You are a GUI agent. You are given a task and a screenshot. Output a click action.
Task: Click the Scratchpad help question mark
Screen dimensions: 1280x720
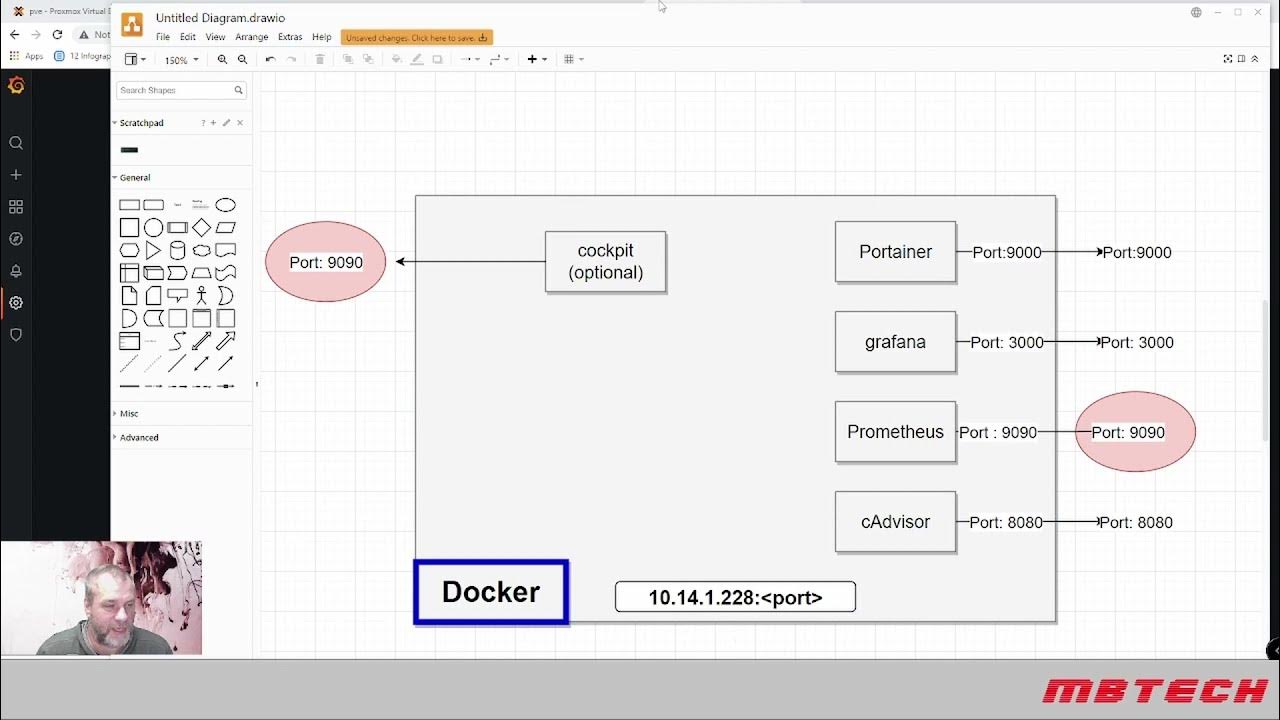(203, 123)
